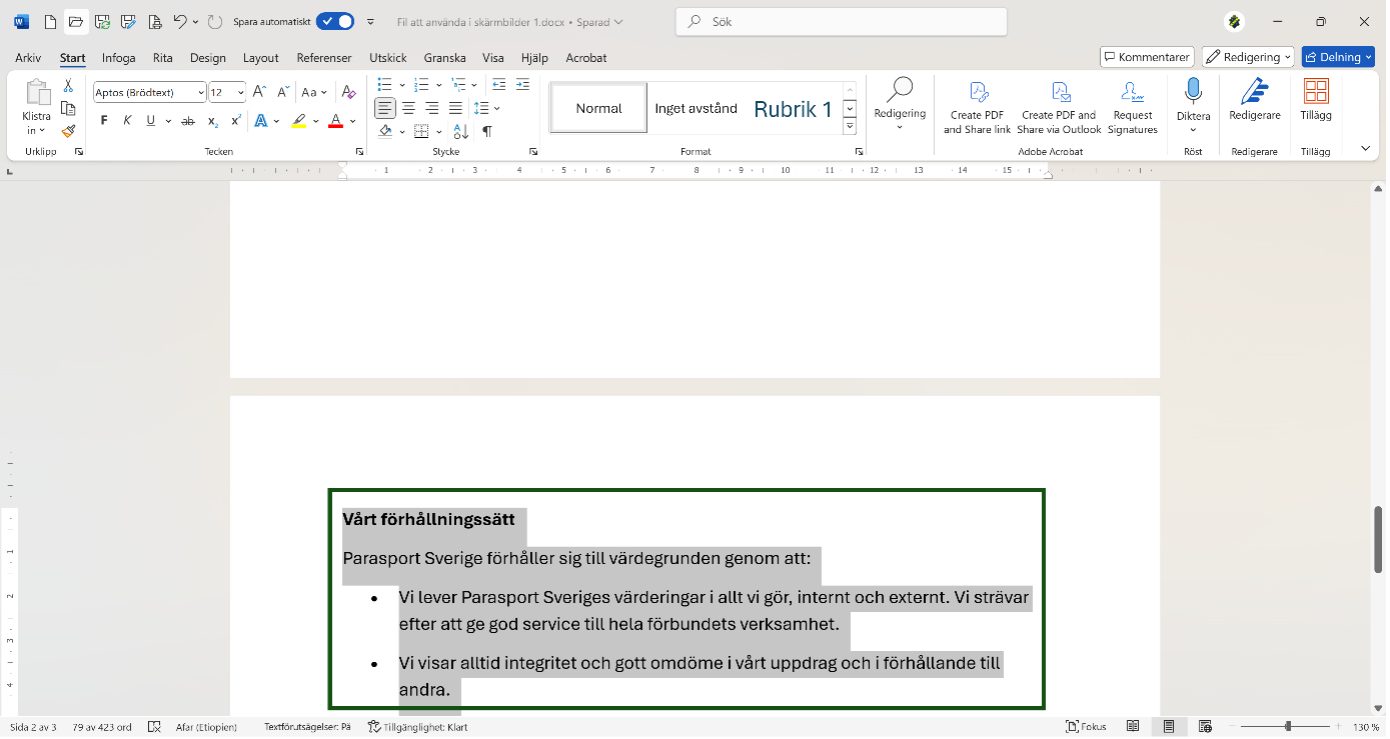
Task: Switch to the Infoga tab
Action: pyautogui.click(x=118, y=58)
